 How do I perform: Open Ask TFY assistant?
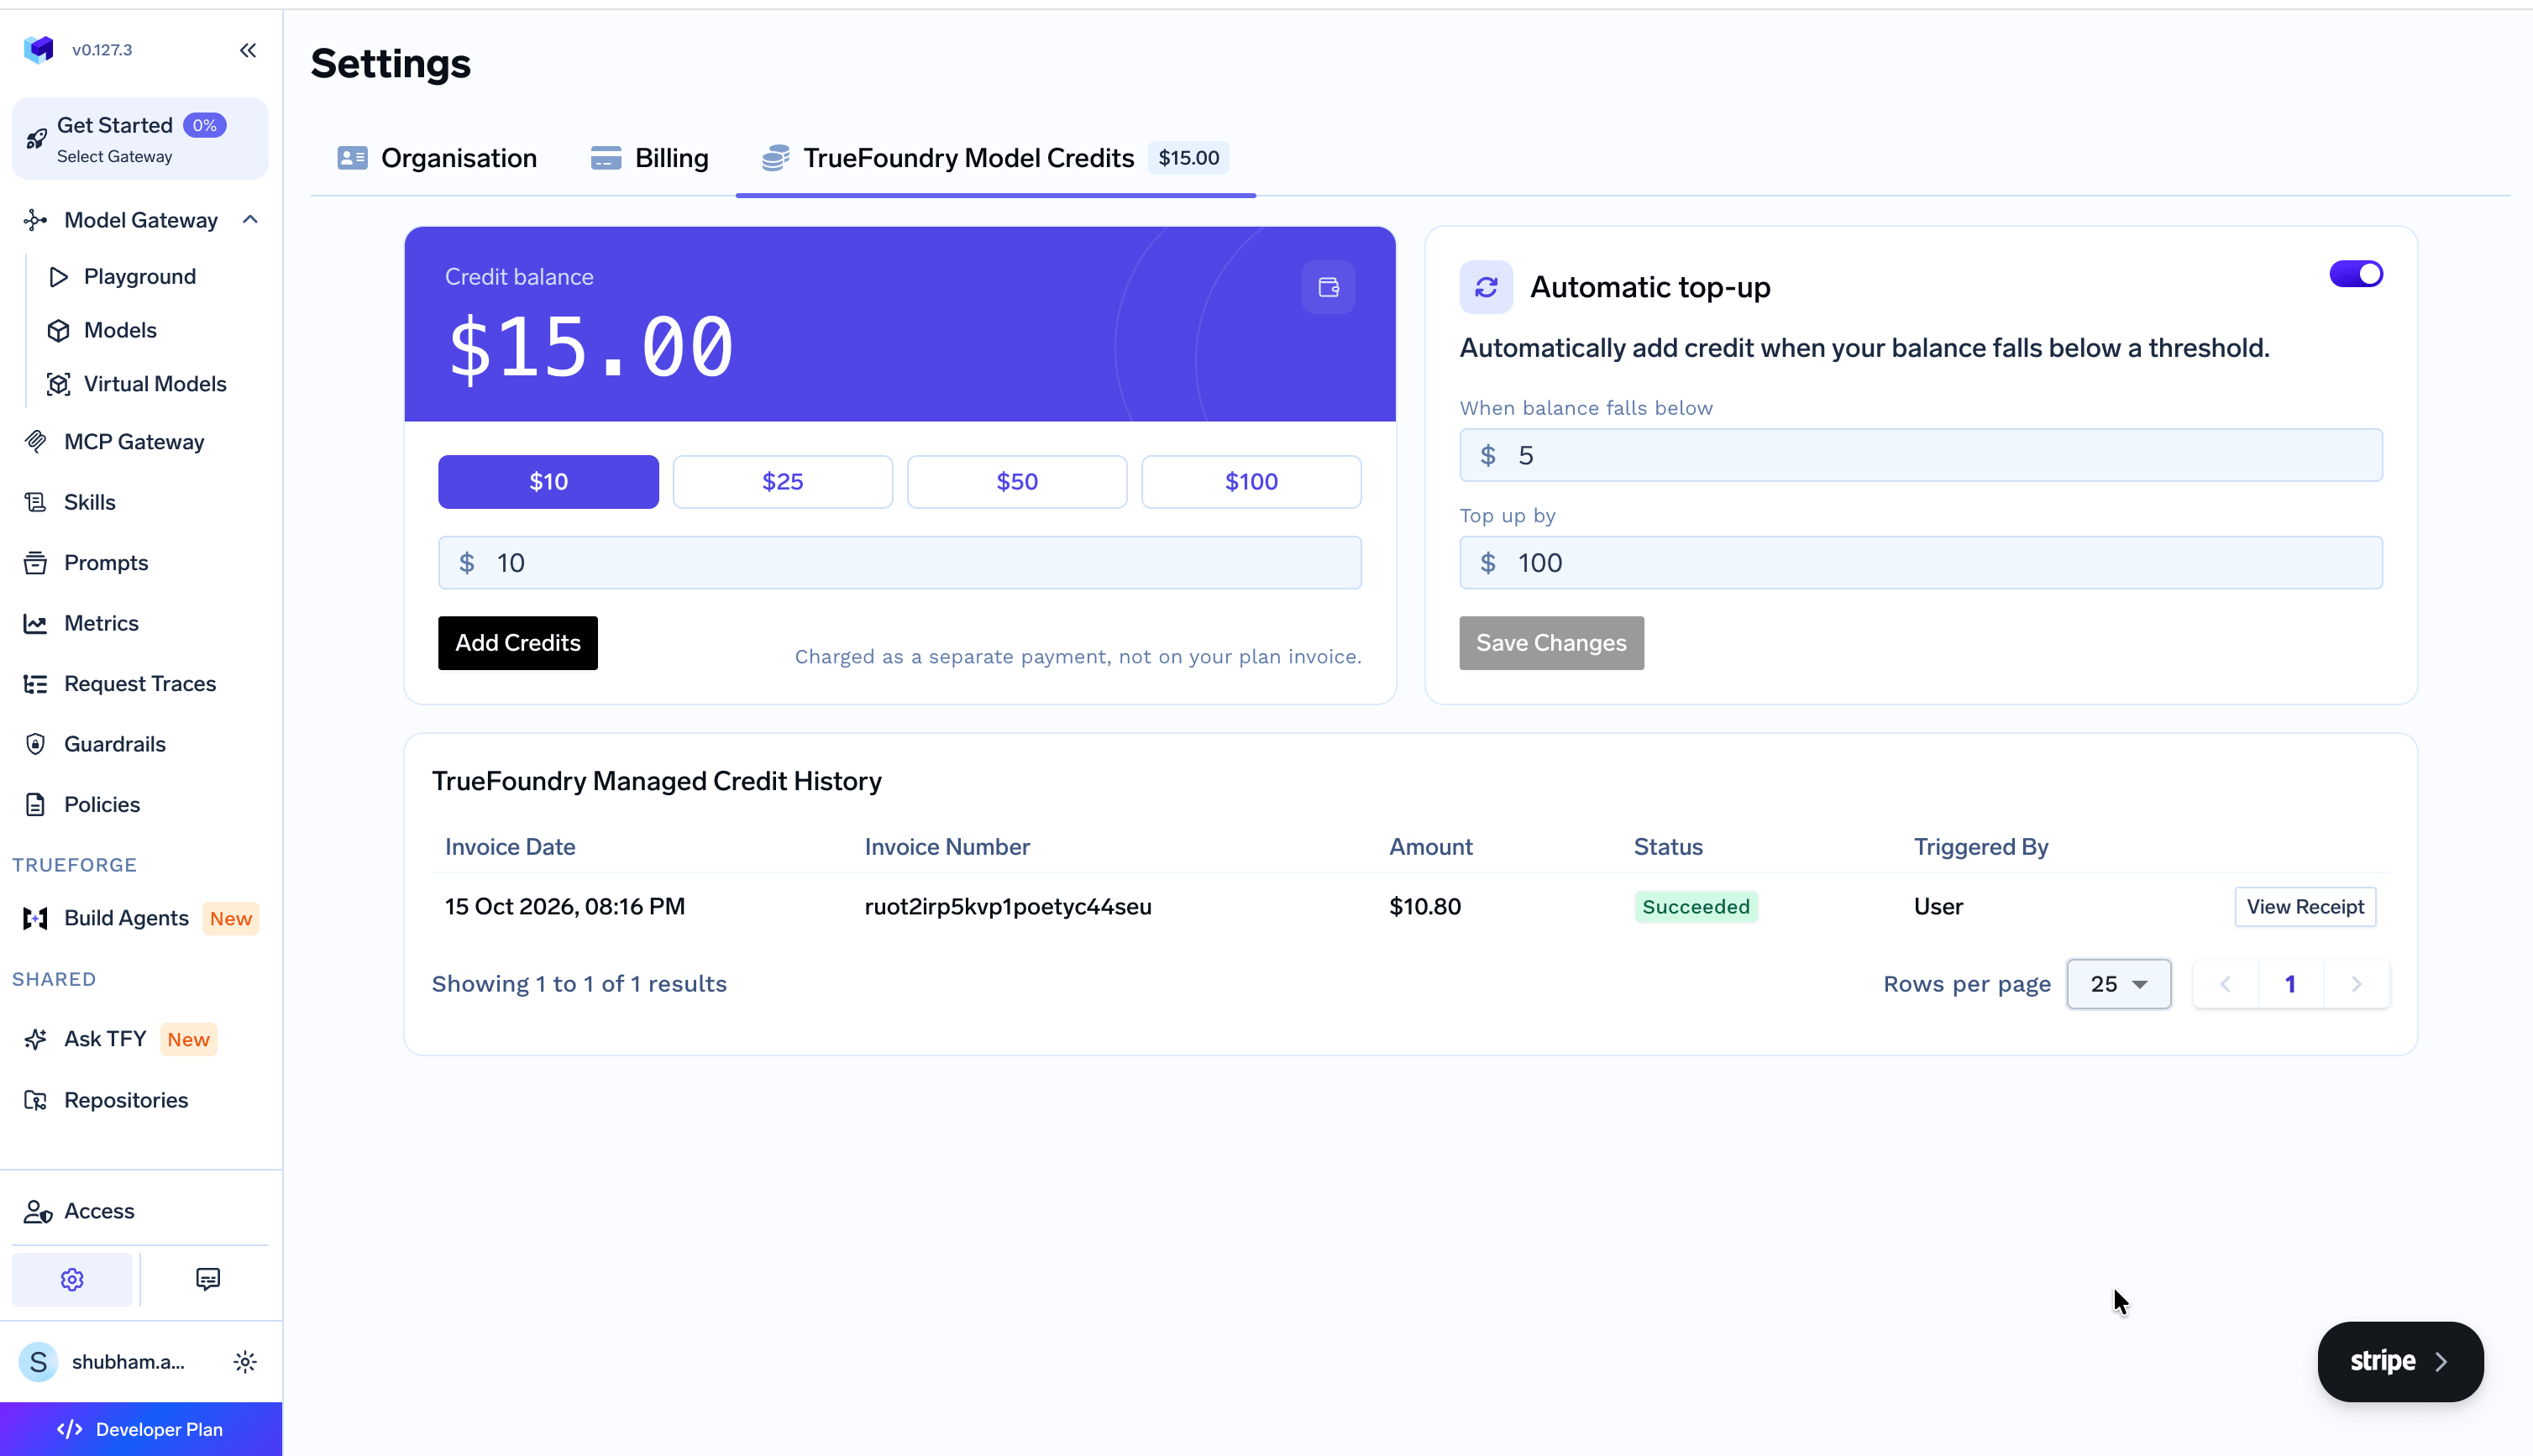[105, 1039]
